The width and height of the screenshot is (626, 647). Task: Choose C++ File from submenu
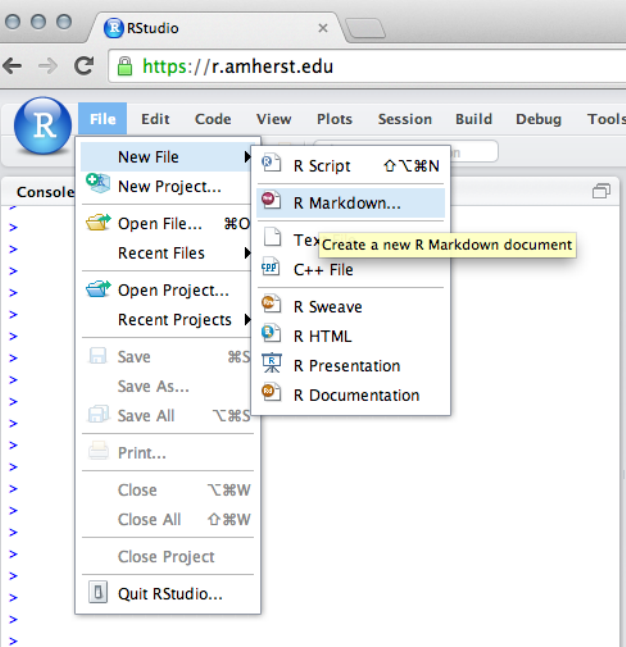351,270
